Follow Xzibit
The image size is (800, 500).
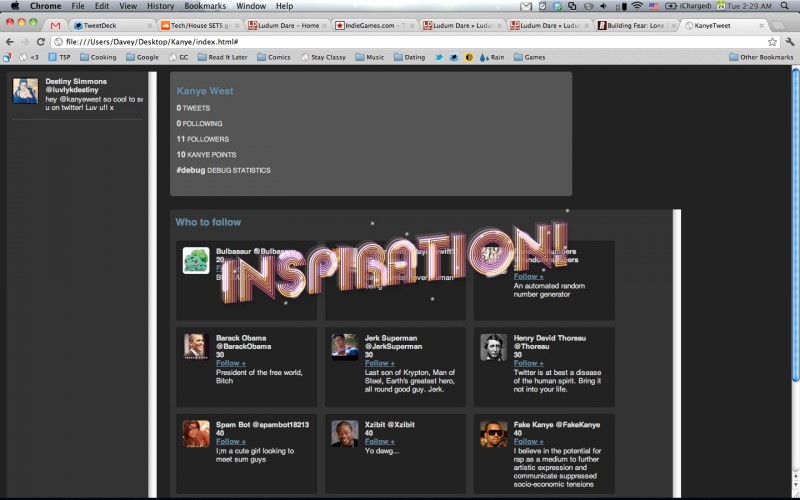[380, 441]
